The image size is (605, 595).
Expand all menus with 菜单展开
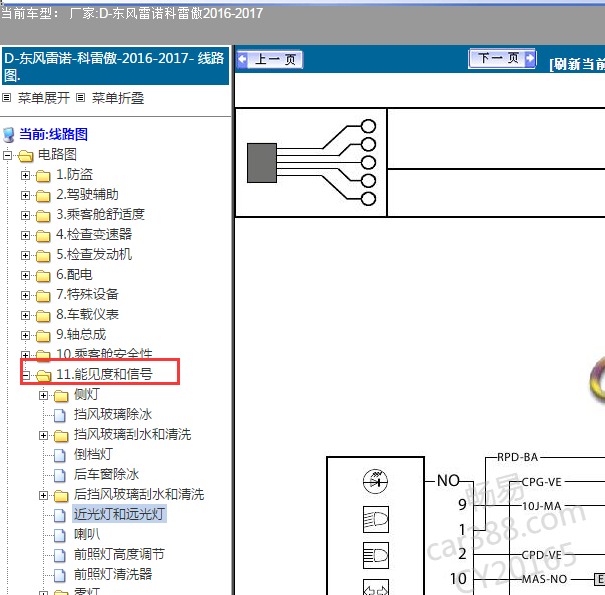coord(44,98)
